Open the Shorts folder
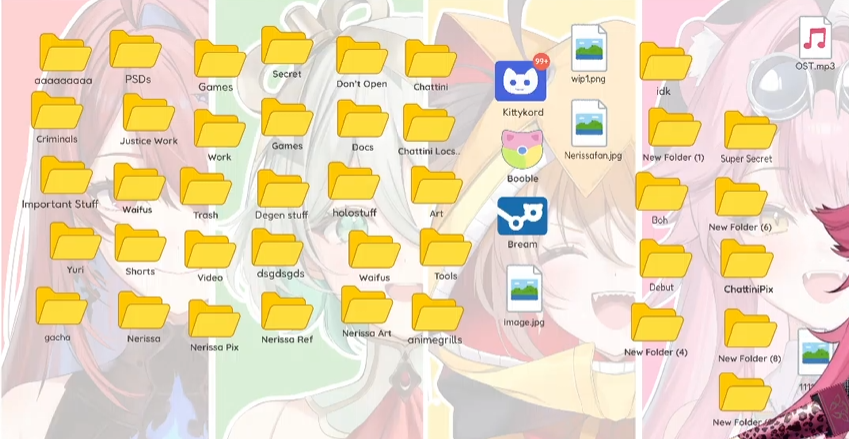The width and height of the screenshot is (849, 439). pos(140,243)
